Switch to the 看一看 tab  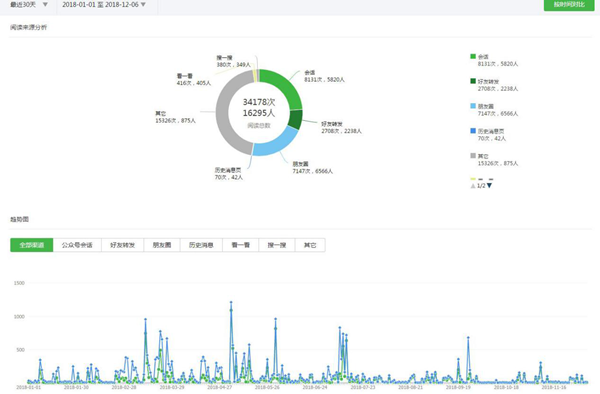[241, 245]
